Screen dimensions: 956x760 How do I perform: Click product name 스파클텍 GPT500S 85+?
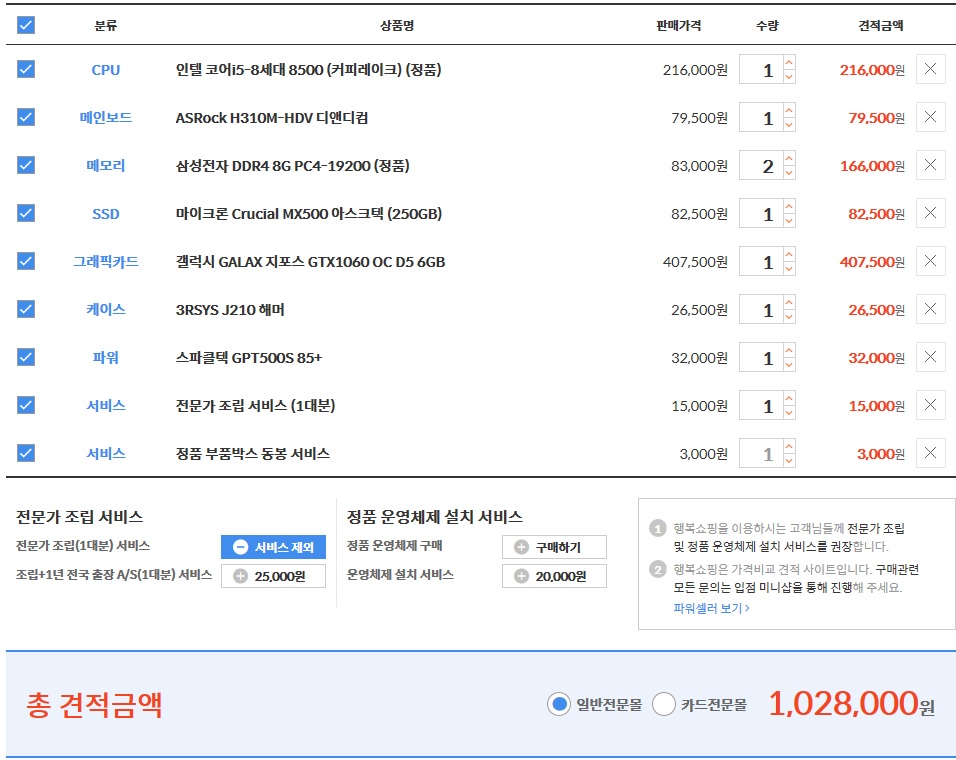click(249, 357)
